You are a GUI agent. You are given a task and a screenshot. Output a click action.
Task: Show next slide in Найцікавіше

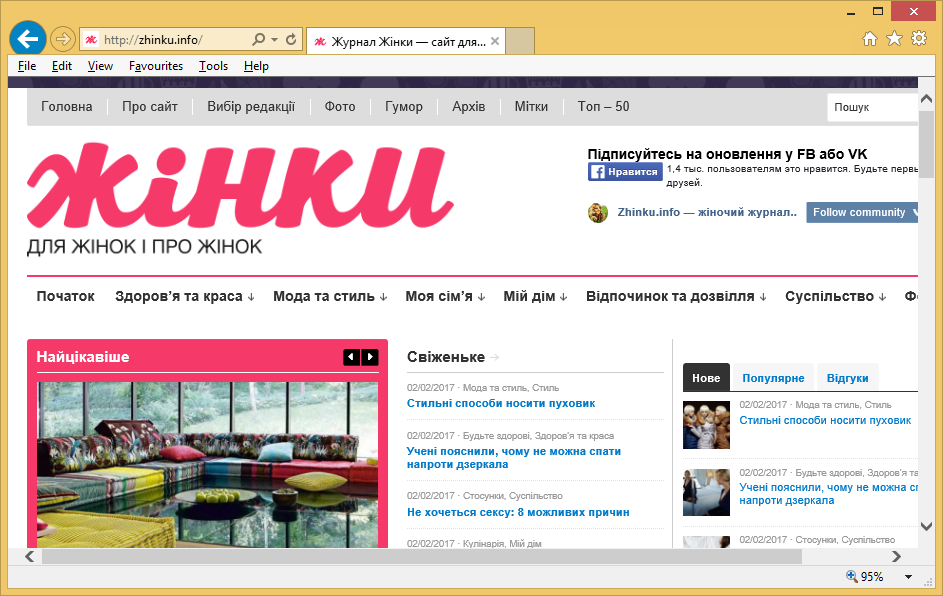370,357
